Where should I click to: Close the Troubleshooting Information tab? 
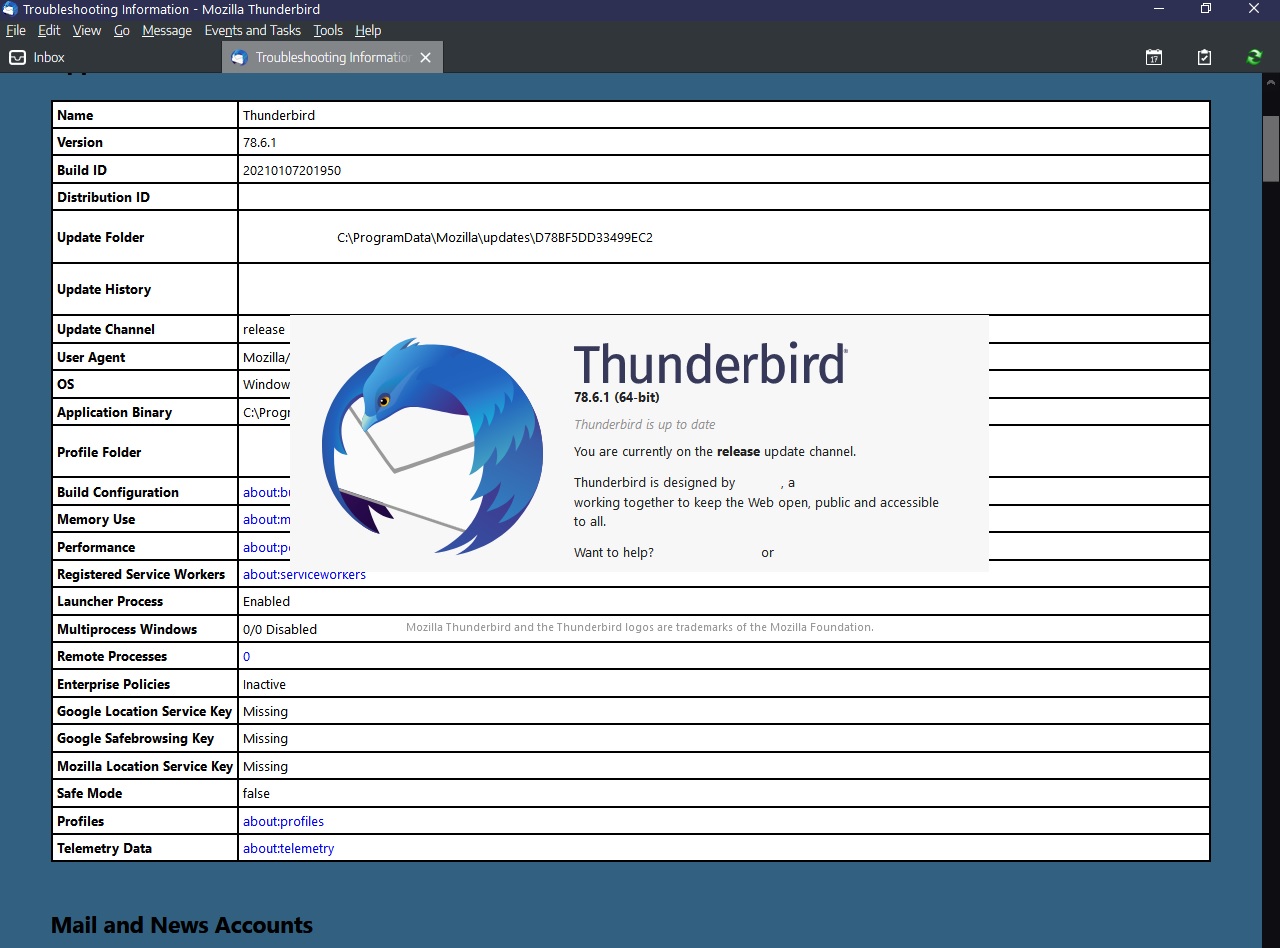pyautogui.click(x=425, y=58)
